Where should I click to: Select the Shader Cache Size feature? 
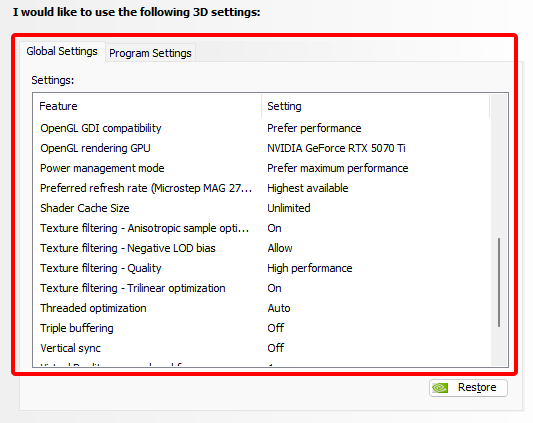pos(85,208)
